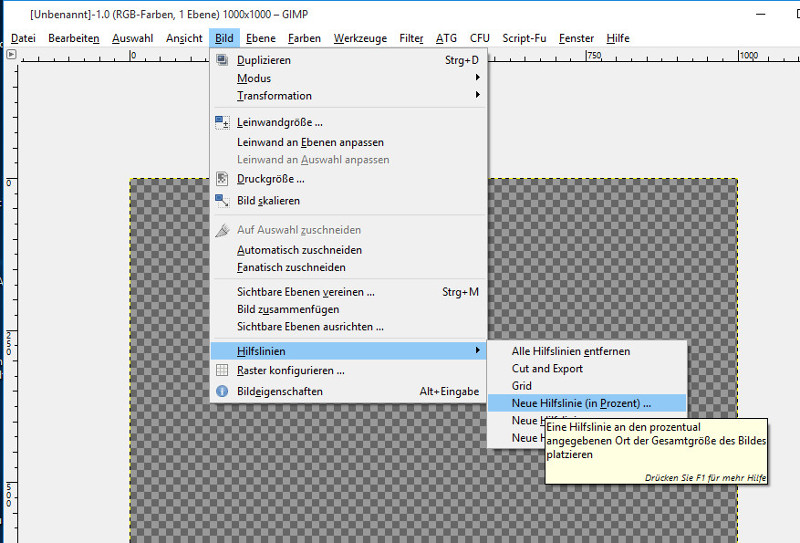Choose Sichtbare Ebenen vereinen
This screenshot has width=800, height=543.
[348, 292]
